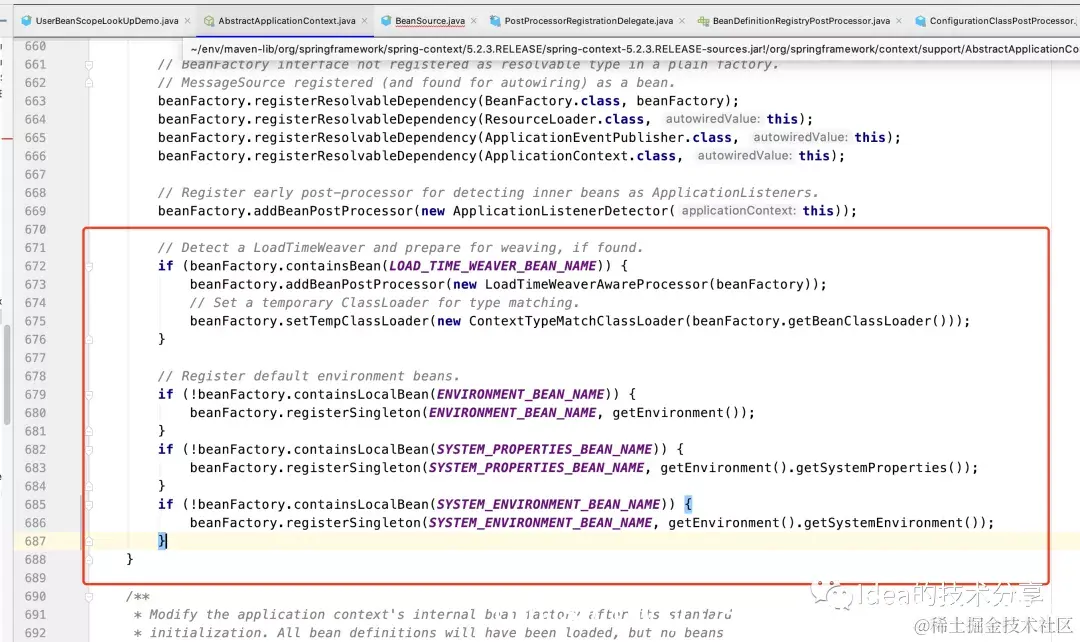Collapse the Javadoc fold marker at line 690

pyautogui.click(x=89, y=597)
